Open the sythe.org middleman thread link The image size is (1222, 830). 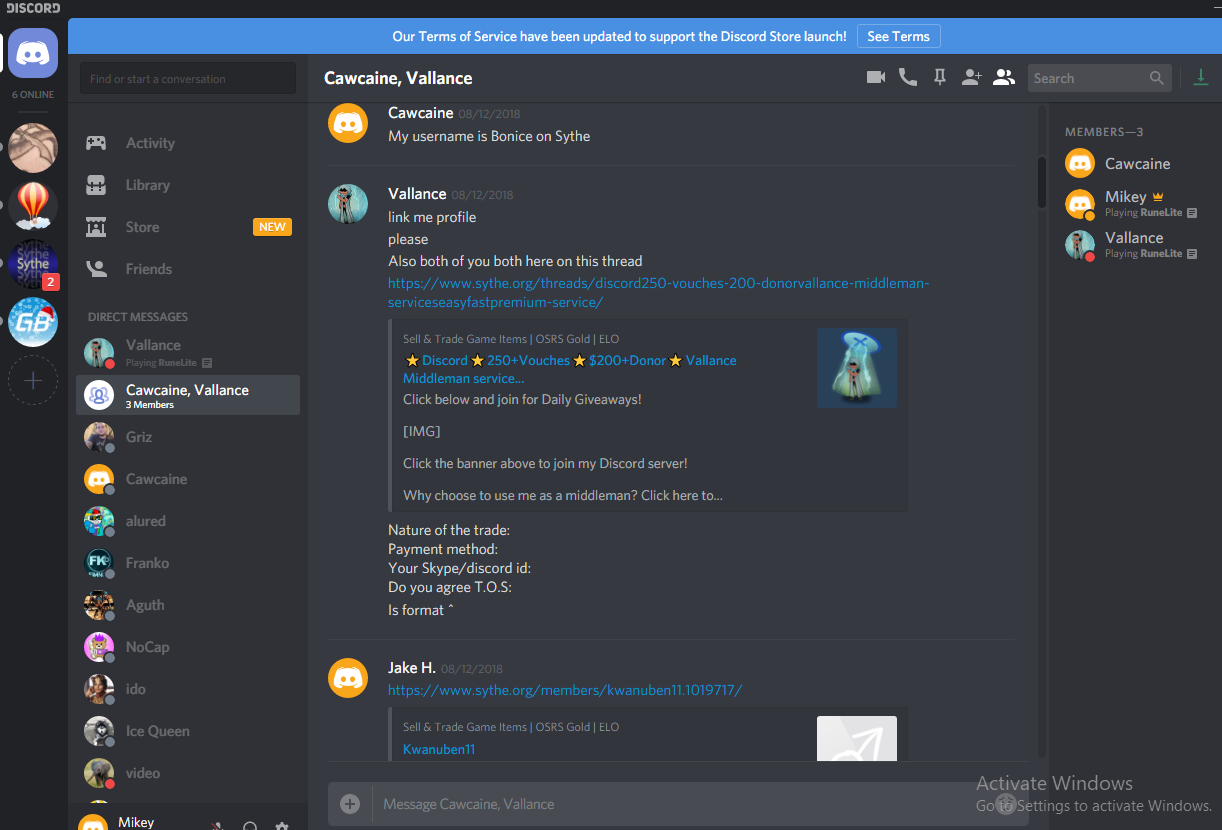[658, 293]
